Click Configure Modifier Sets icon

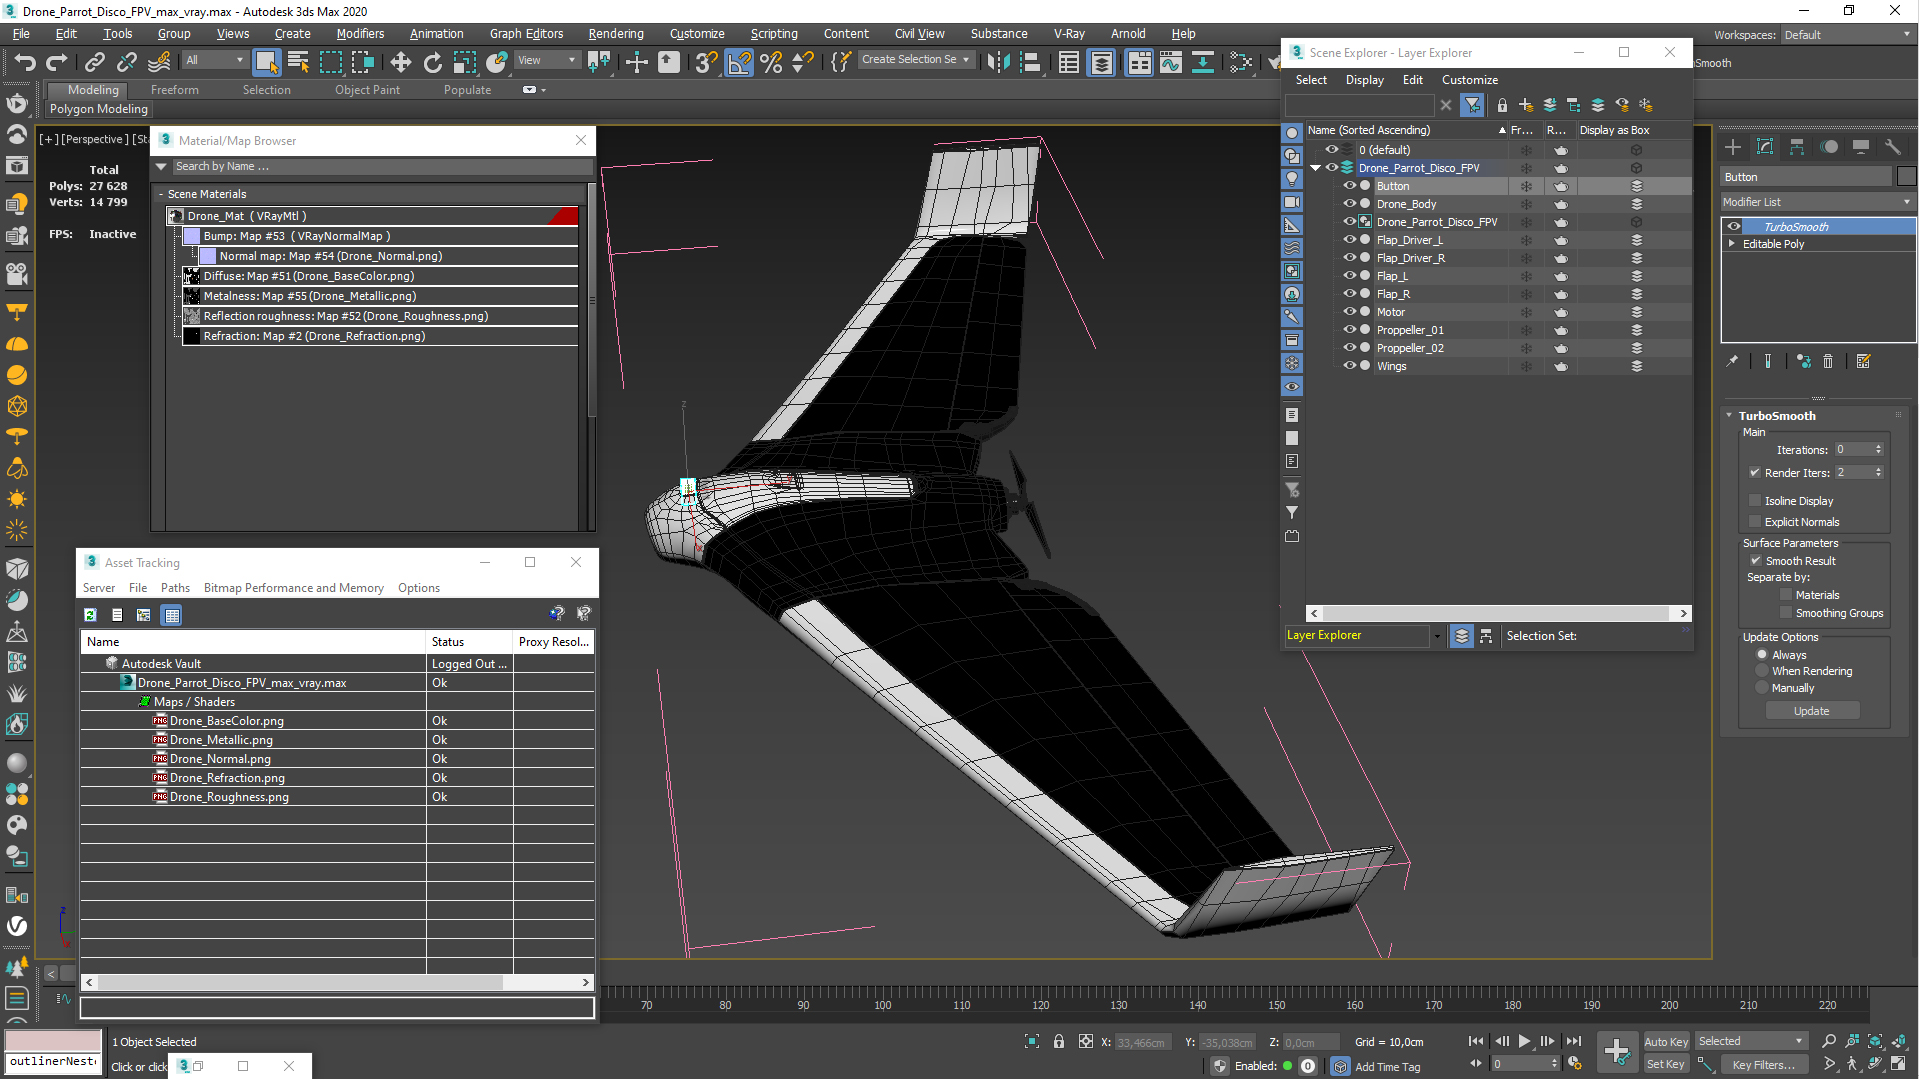[1864, 362]
